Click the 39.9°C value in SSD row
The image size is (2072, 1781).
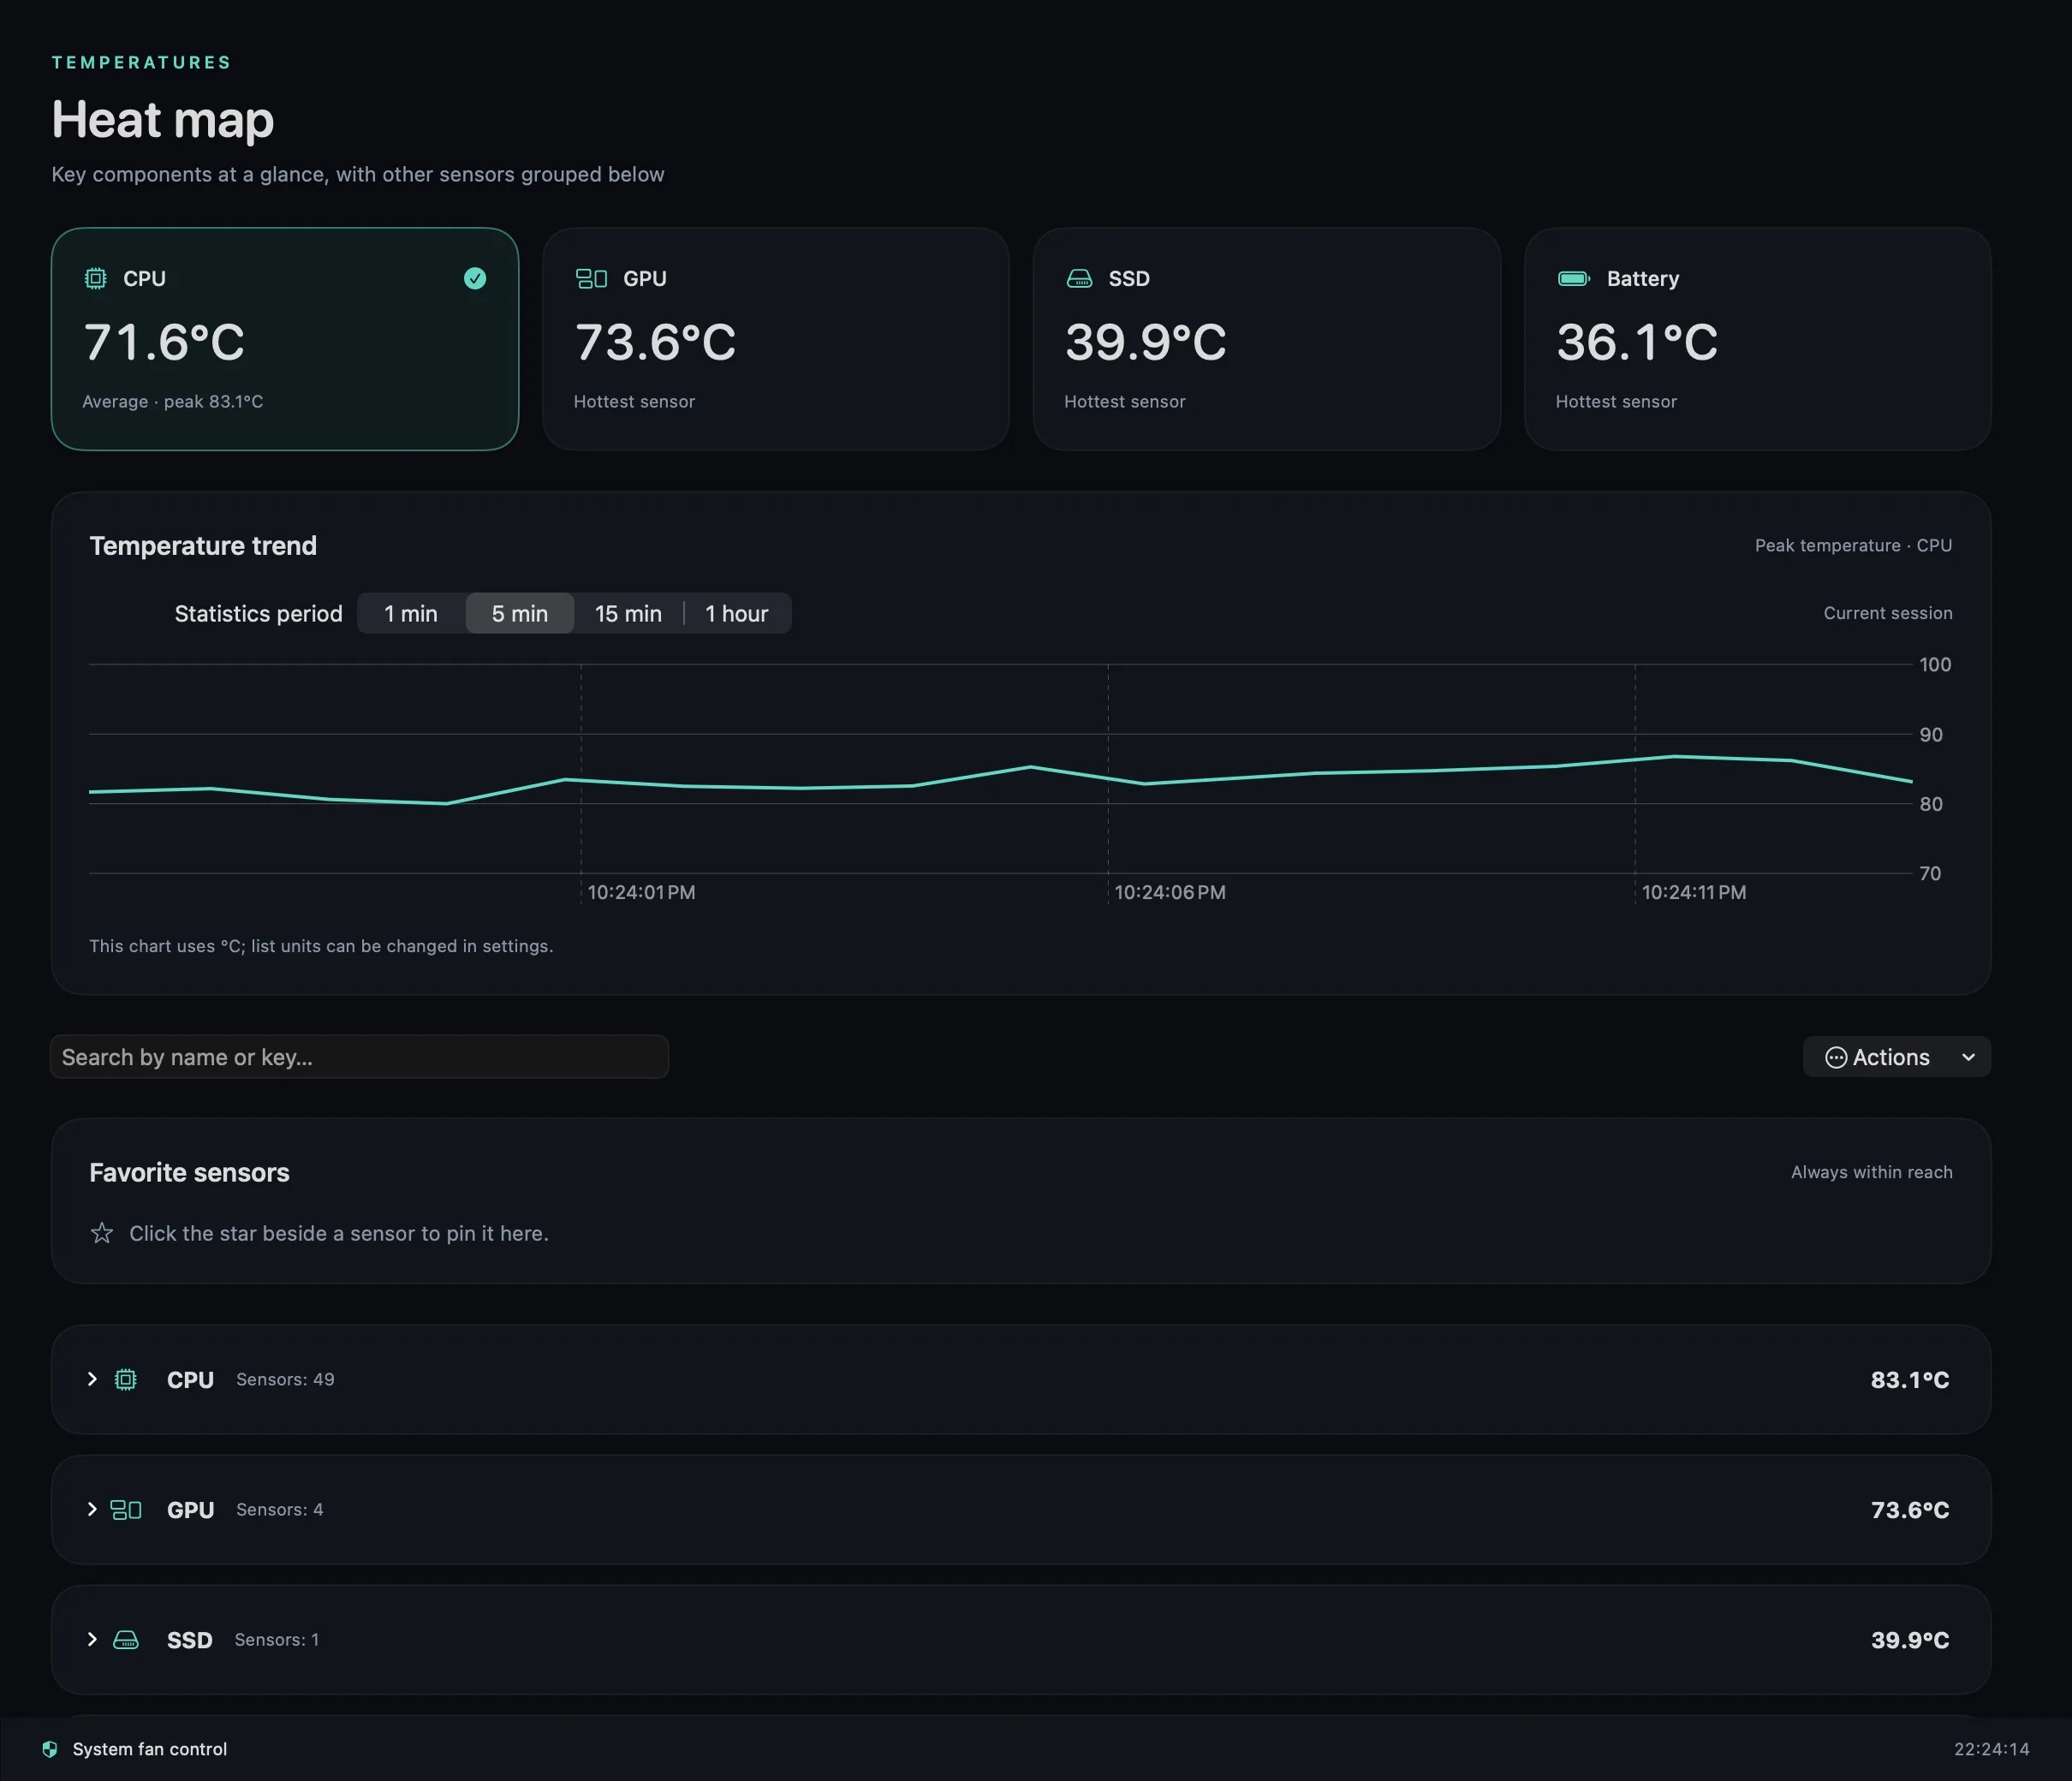pyautogui.click(x=1910, y=1639)
